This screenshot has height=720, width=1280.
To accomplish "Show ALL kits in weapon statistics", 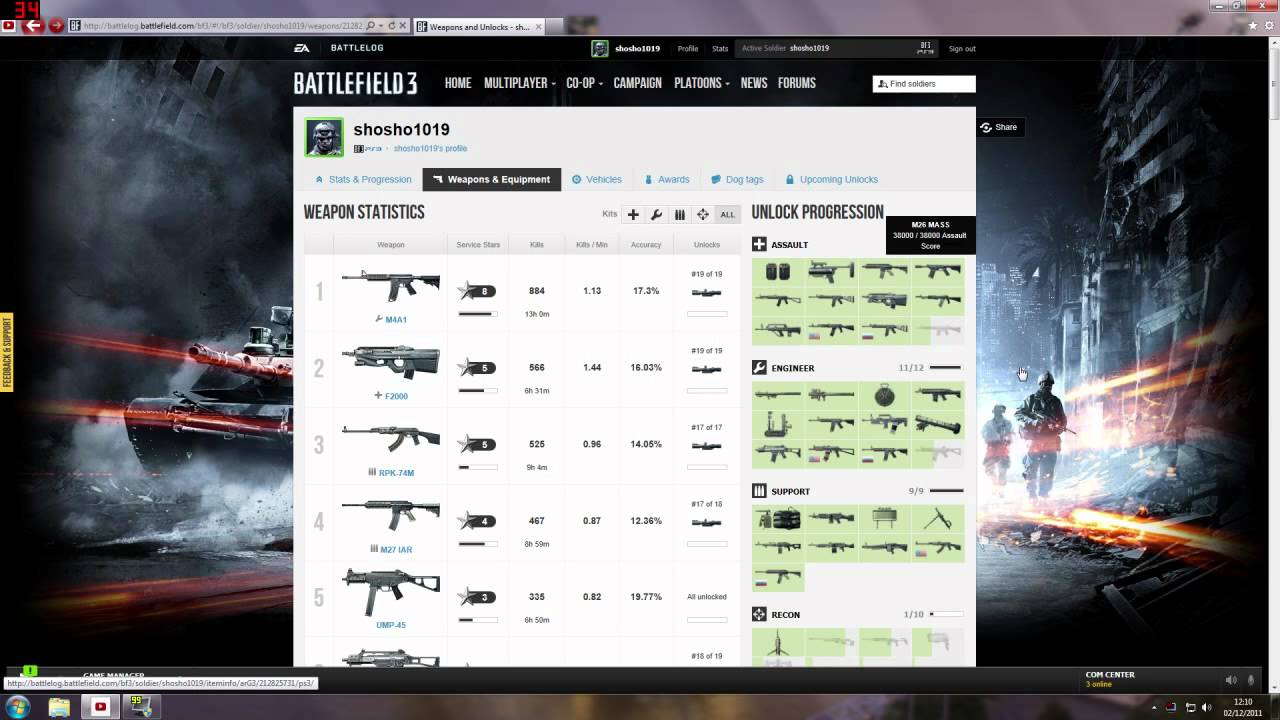I will coord(727,214).
